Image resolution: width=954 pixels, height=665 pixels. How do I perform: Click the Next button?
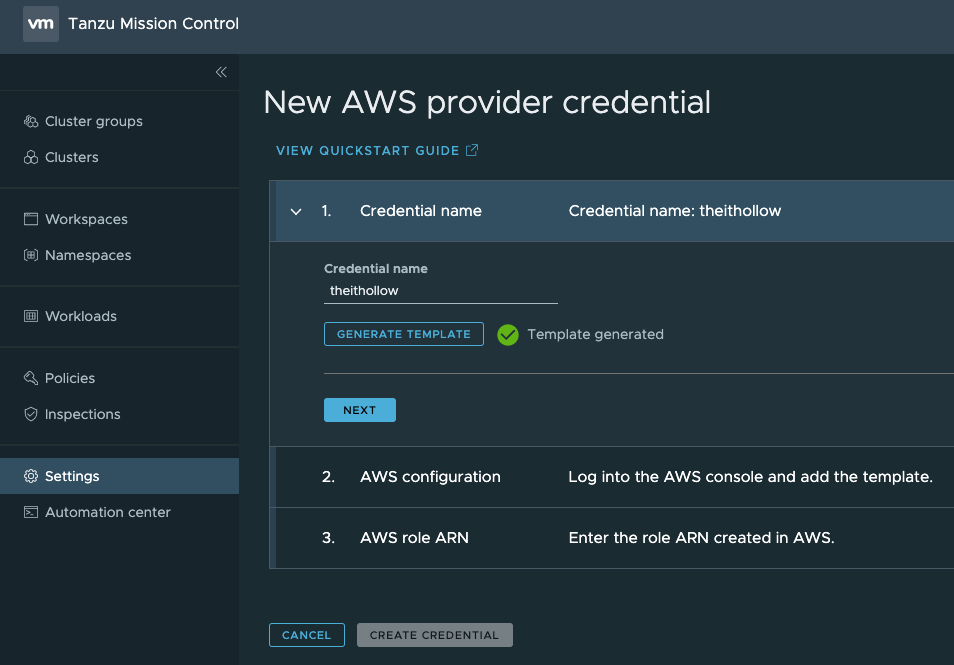click(359, 410)
